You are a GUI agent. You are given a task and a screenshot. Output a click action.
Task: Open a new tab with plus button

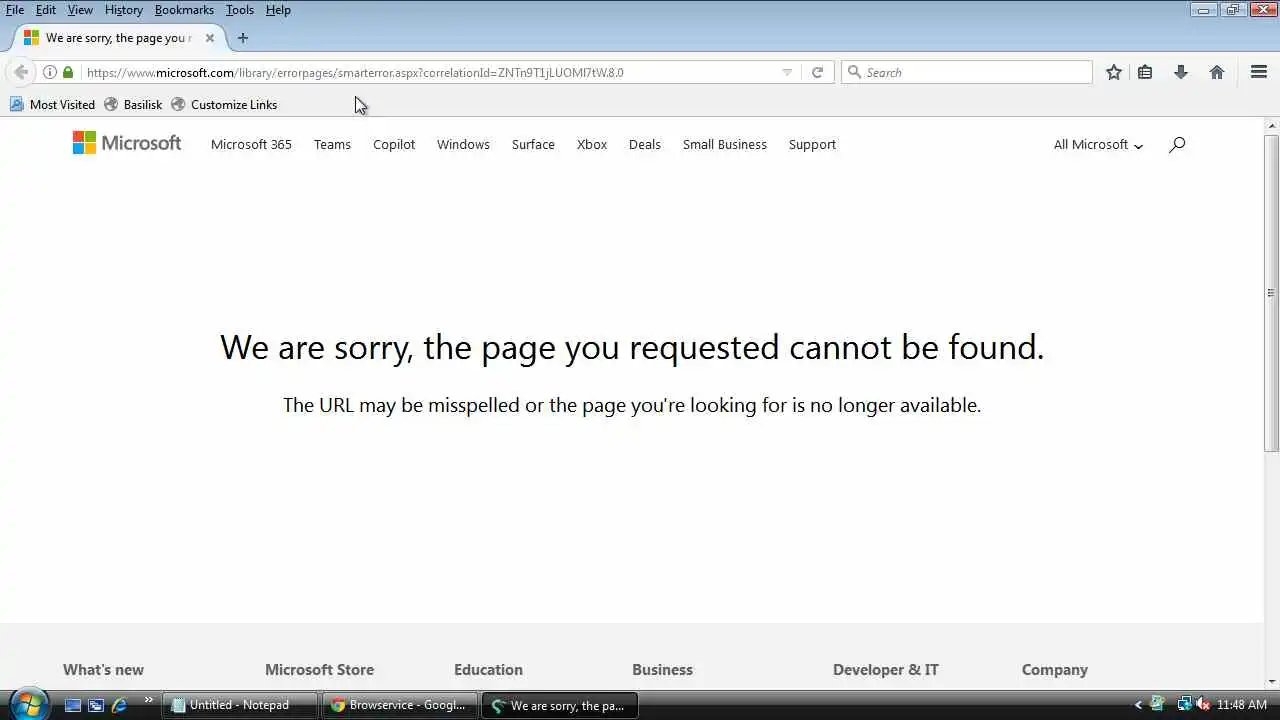click(x=242, y=38)
